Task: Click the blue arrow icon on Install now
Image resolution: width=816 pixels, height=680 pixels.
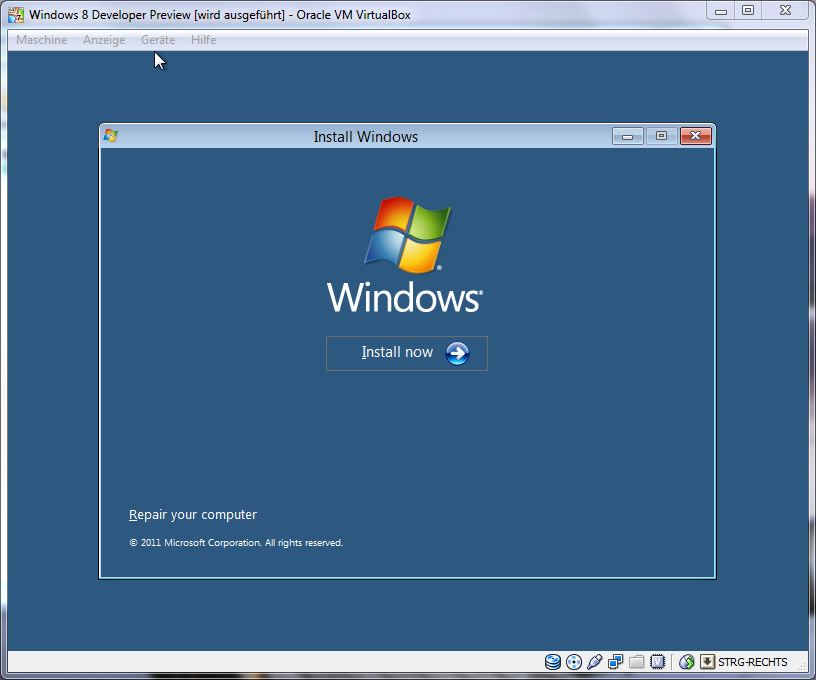Action: pos(457,353)
